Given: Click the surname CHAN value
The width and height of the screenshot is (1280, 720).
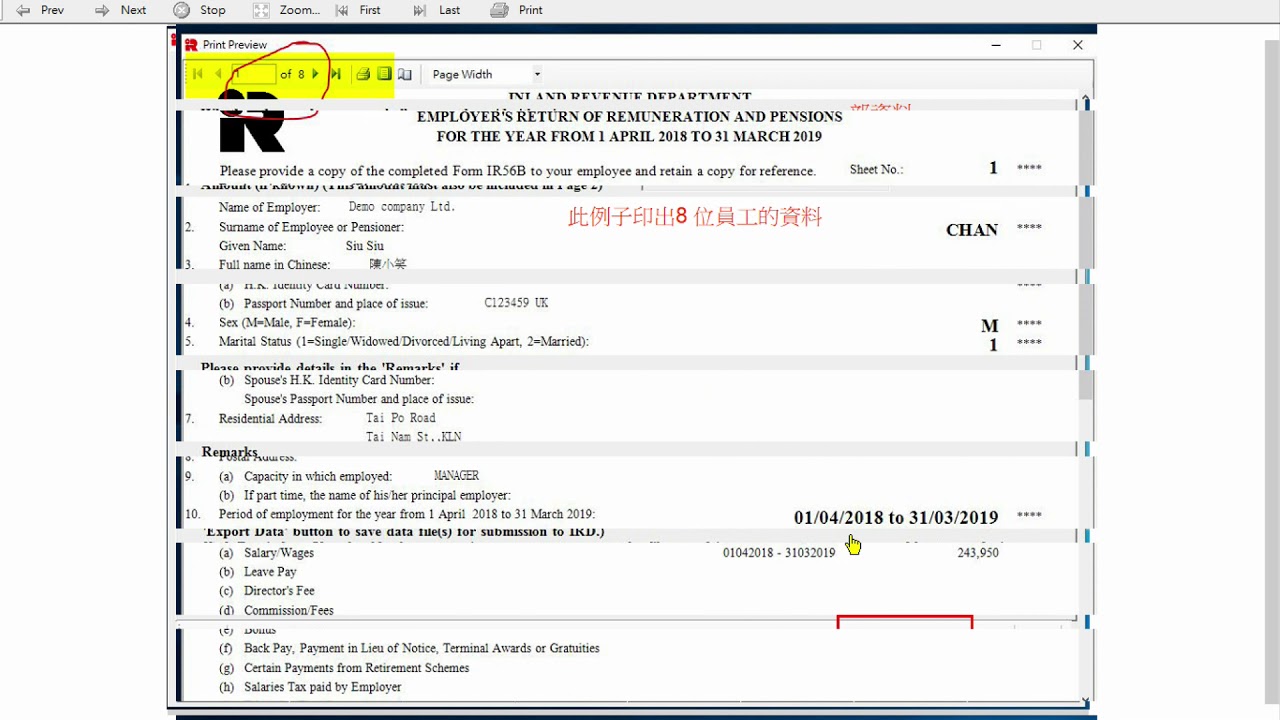Looking at the screenshot, I should click(972, 230).
